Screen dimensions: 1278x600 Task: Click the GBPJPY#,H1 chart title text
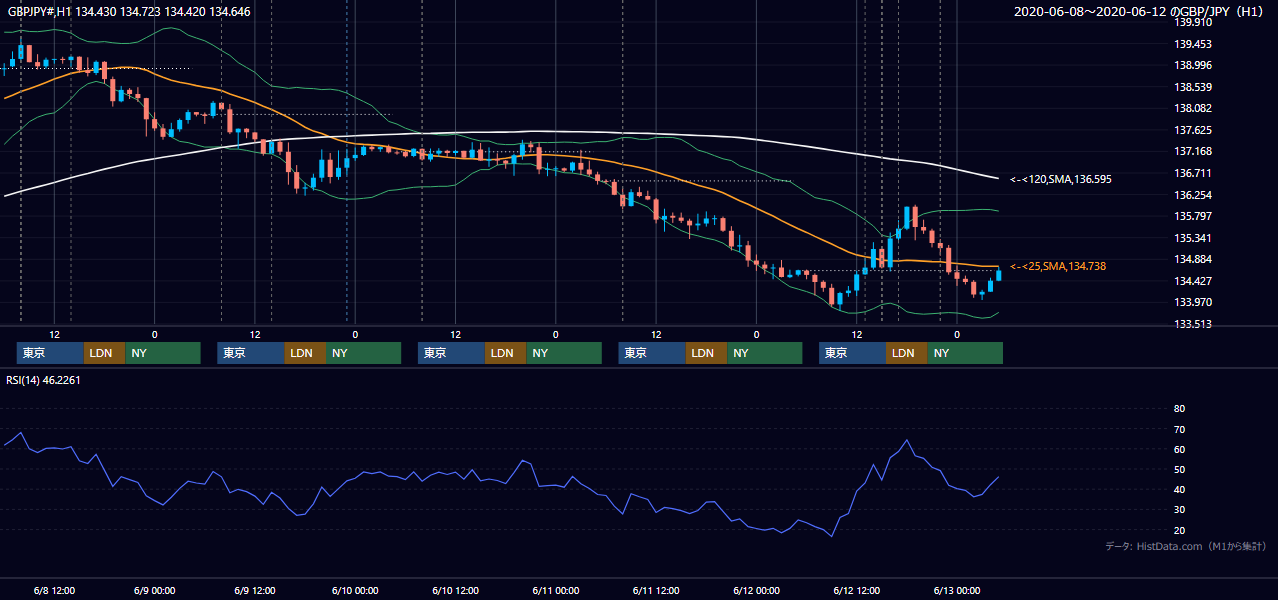pyautogui.click(x=130, y=11)
